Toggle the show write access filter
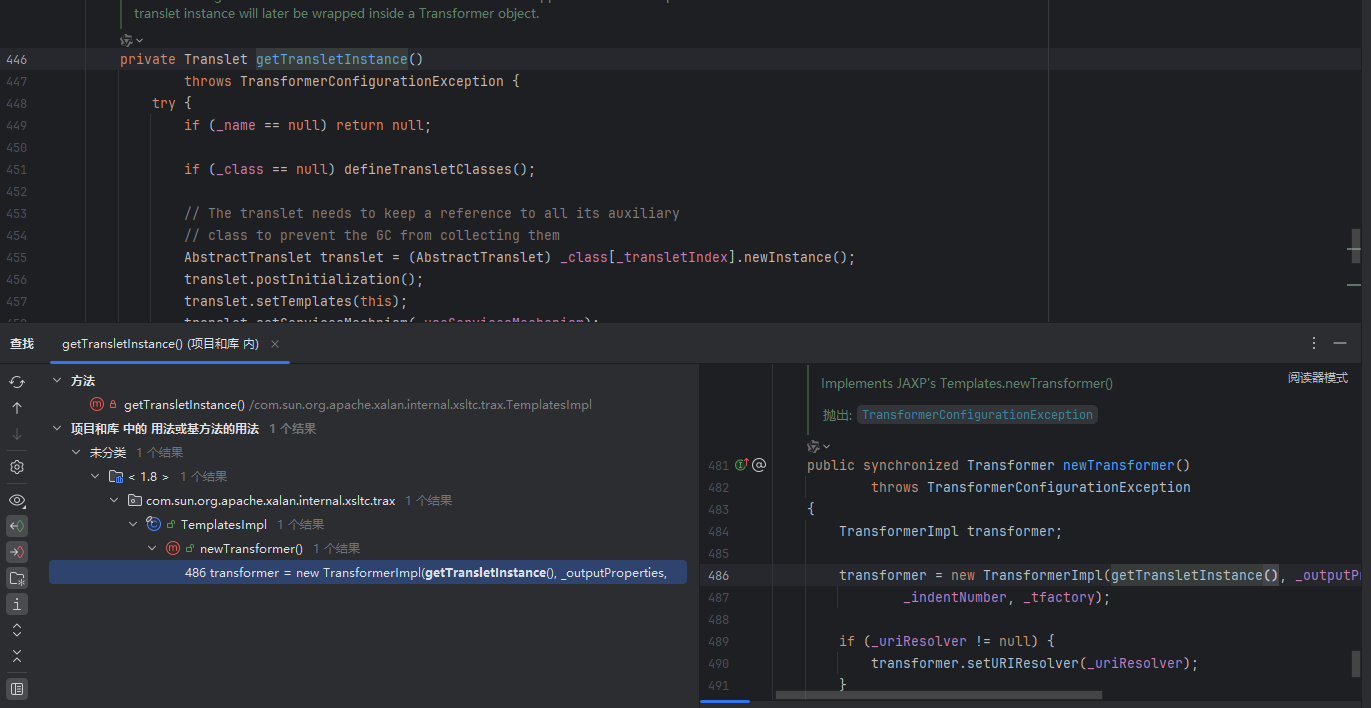The image size is (1371, 708). (17, 552)
